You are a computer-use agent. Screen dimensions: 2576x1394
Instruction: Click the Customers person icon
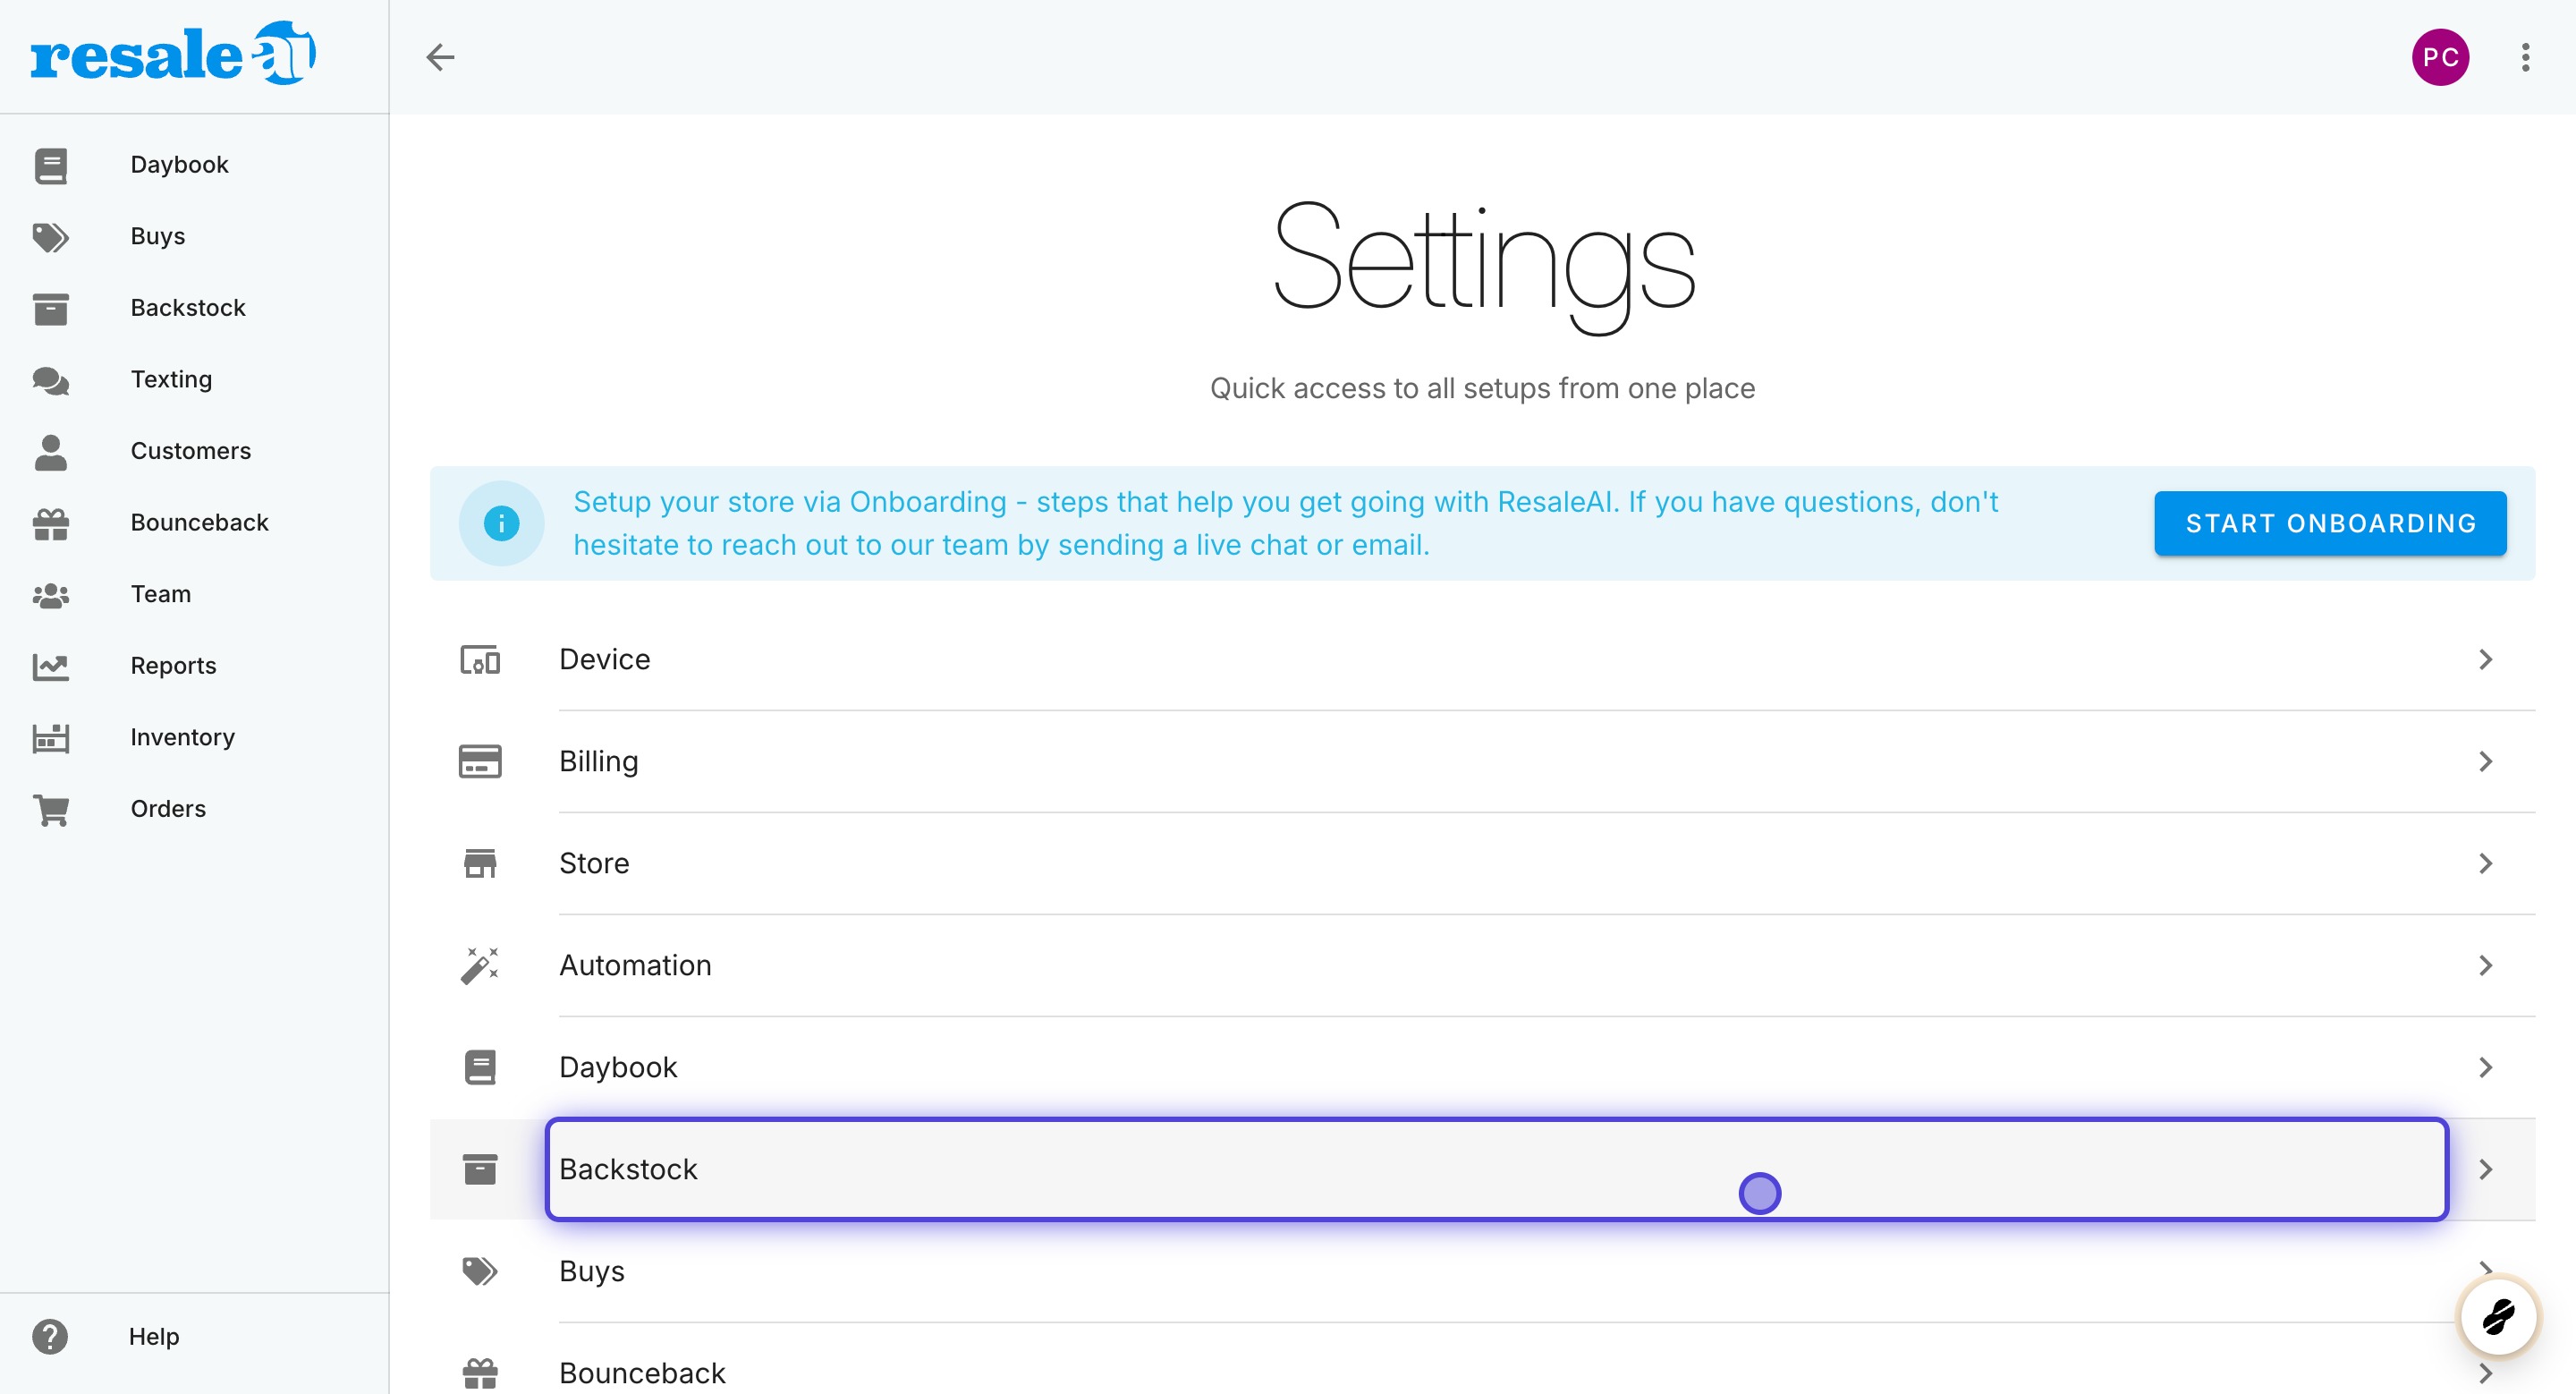tap(50, 452)
